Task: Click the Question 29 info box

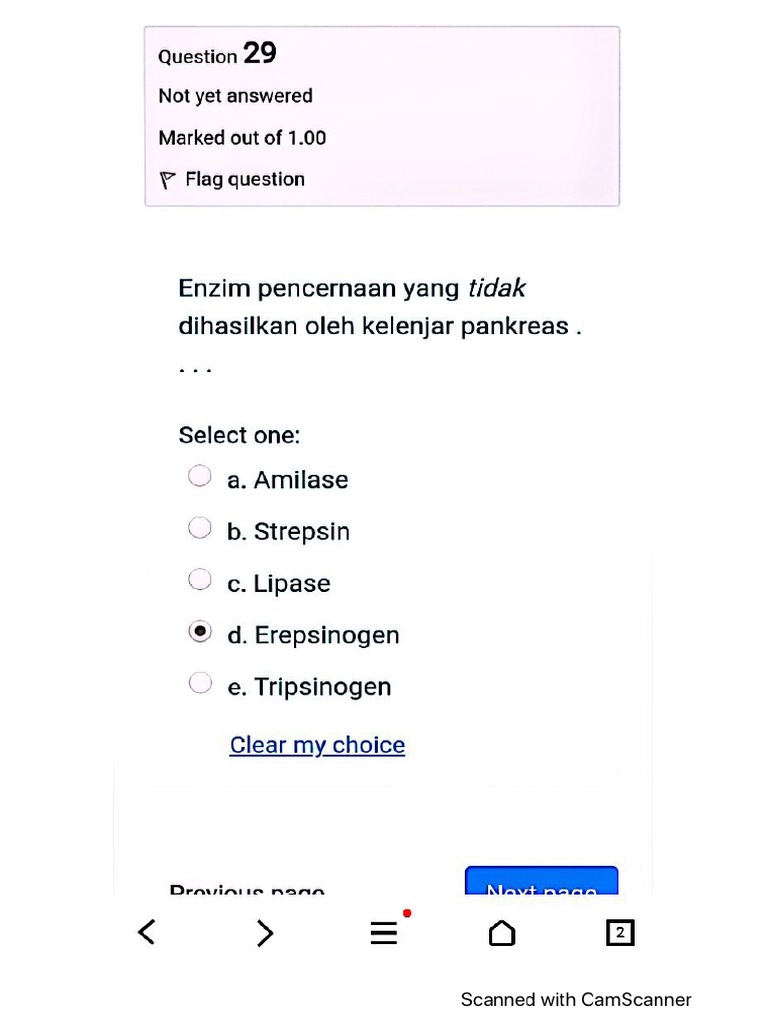Action: [x=382, y=116]
